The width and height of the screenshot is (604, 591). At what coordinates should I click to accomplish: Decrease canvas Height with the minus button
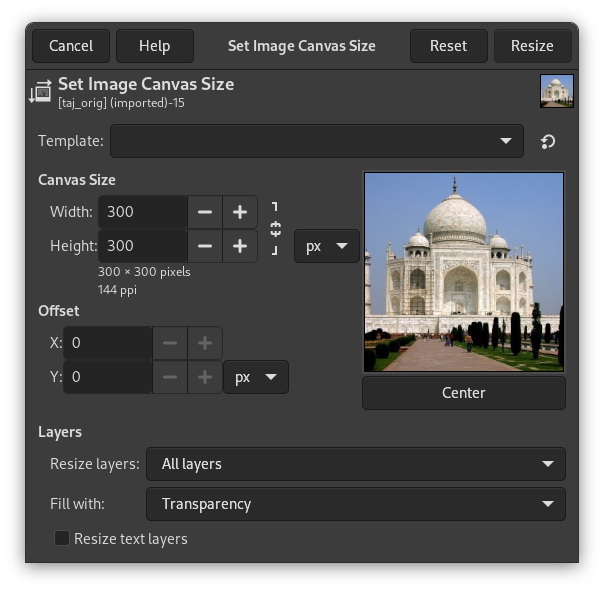point(205,246)
